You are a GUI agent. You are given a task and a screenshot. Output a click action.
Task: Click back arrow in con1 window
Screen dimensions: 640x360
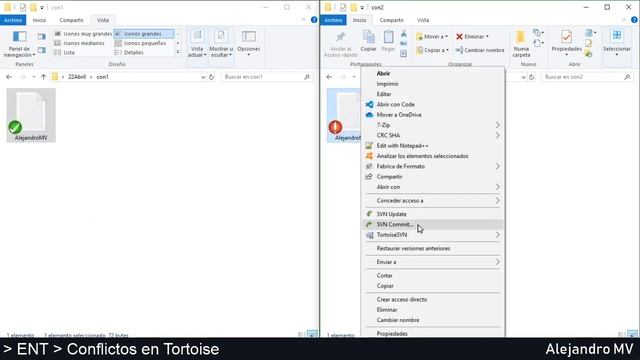click(9, 77)
